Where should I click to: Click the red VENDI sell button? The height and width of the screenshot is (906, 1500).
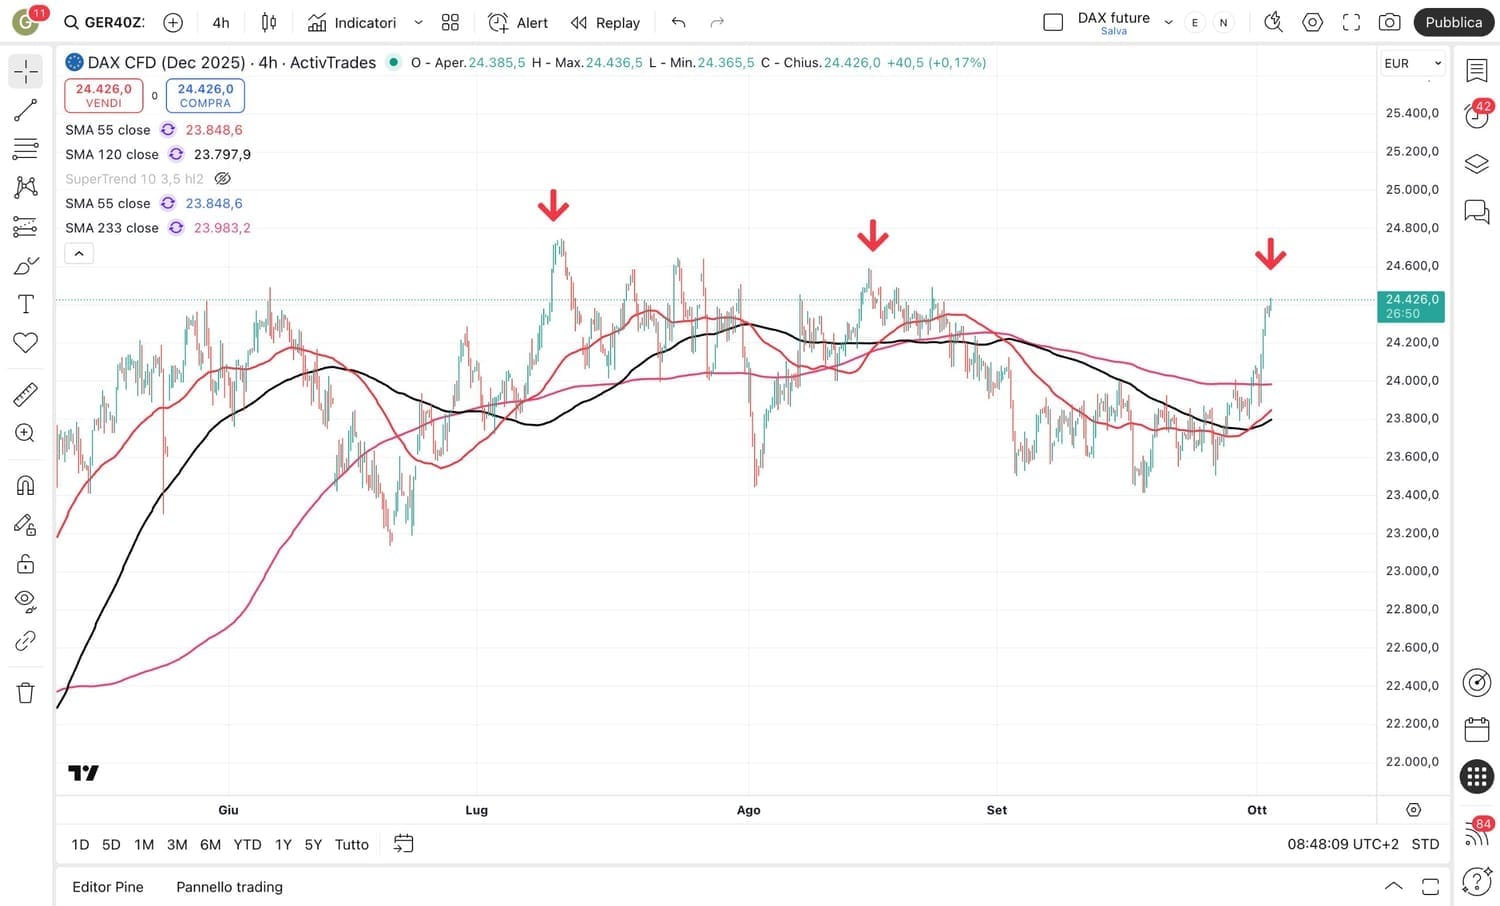(104, 95)
